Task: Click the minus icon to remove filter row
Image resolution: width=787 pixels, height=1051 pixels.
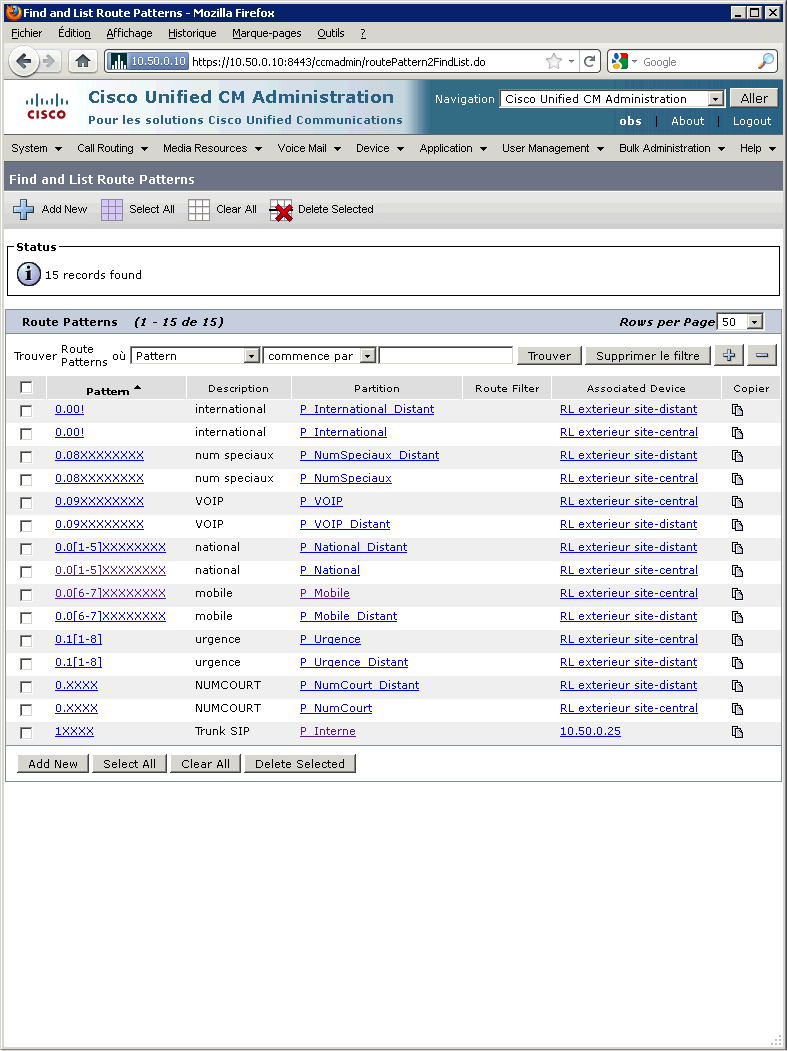Action: coord(762,355)
